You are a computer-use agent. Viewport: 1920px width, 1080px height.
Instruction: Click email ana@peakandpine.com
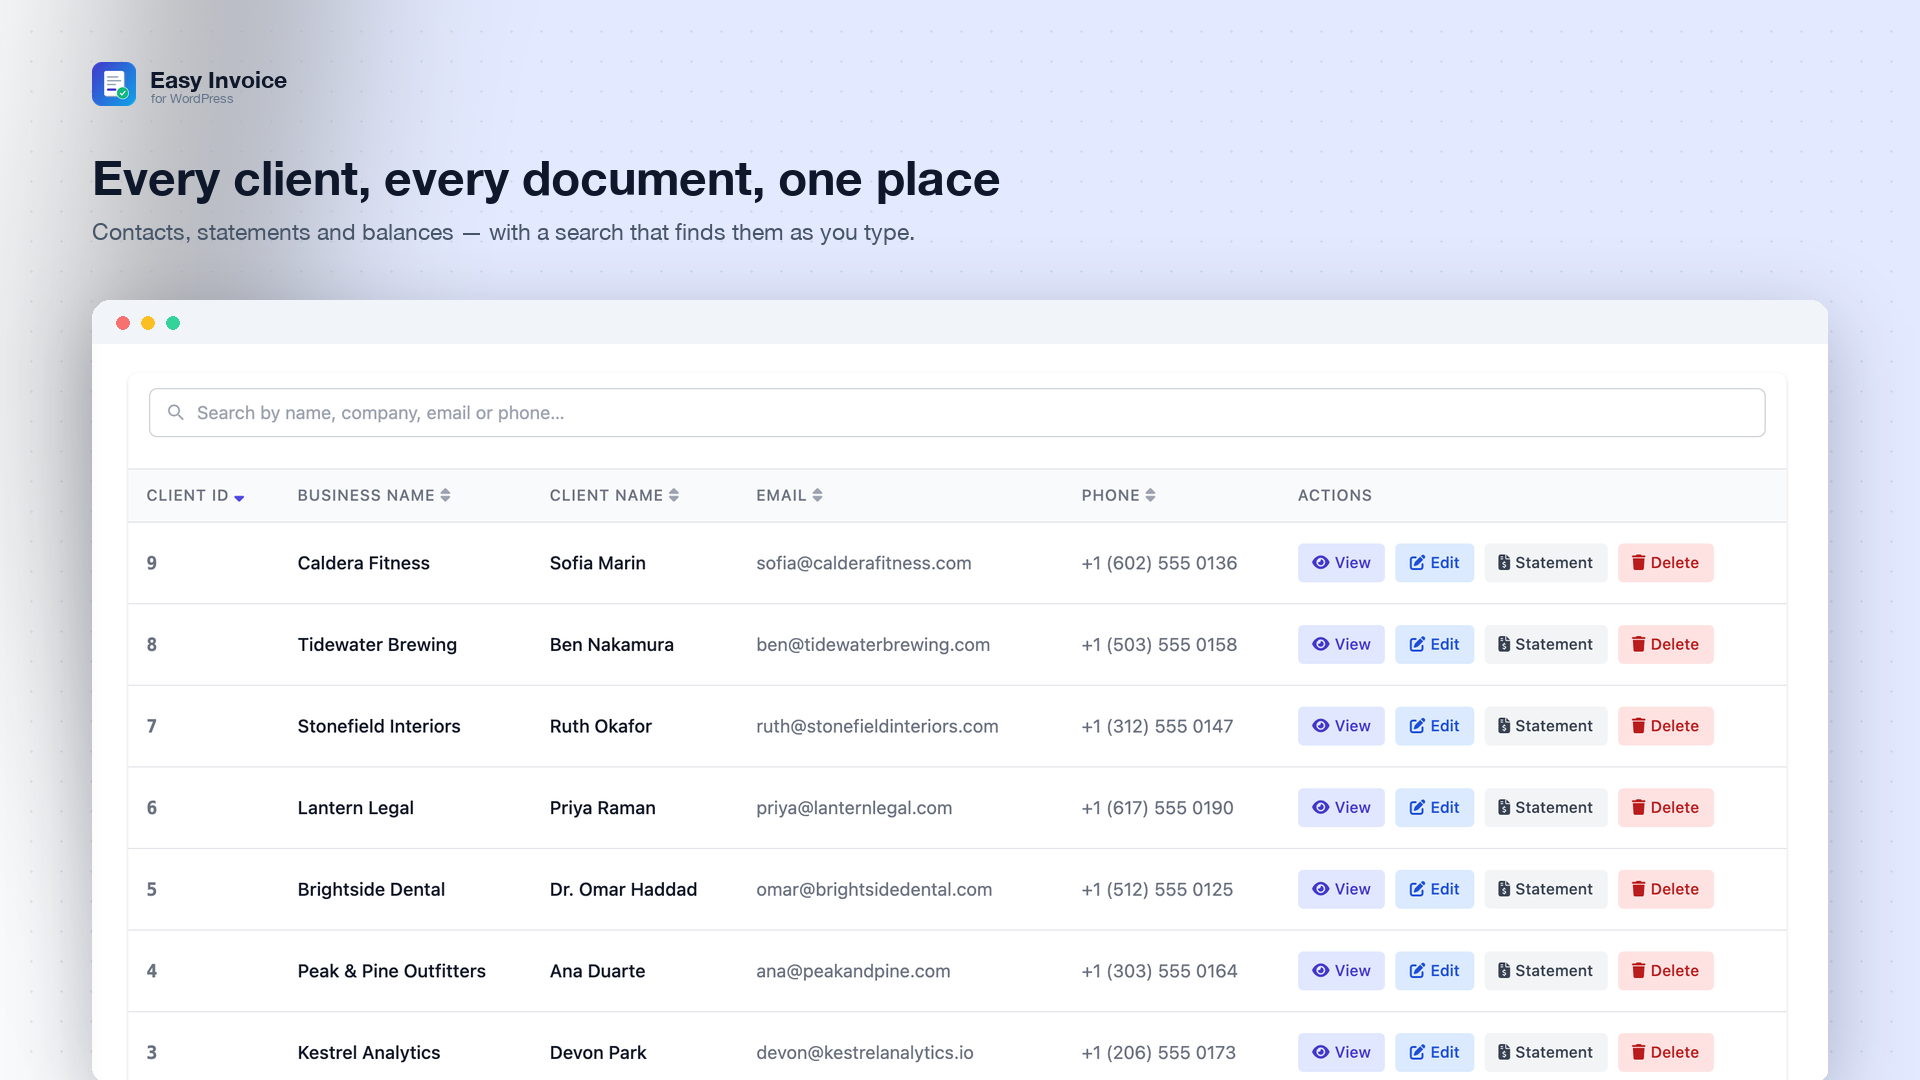click(x=853, y=971)
